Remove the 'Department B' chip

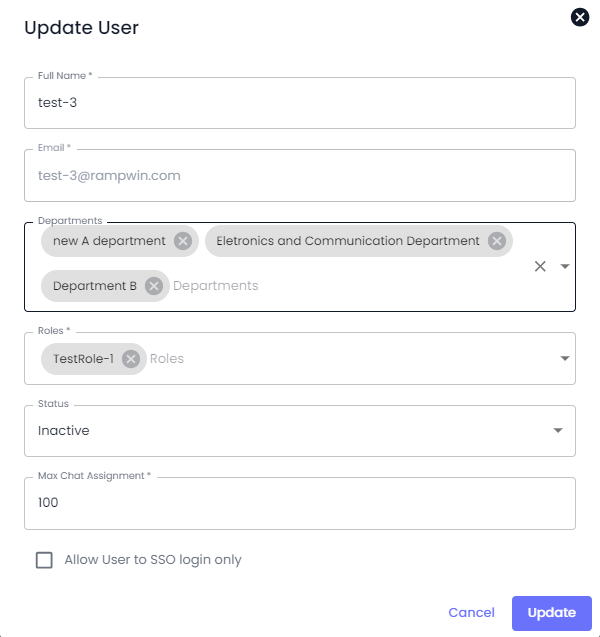(154, 286)
